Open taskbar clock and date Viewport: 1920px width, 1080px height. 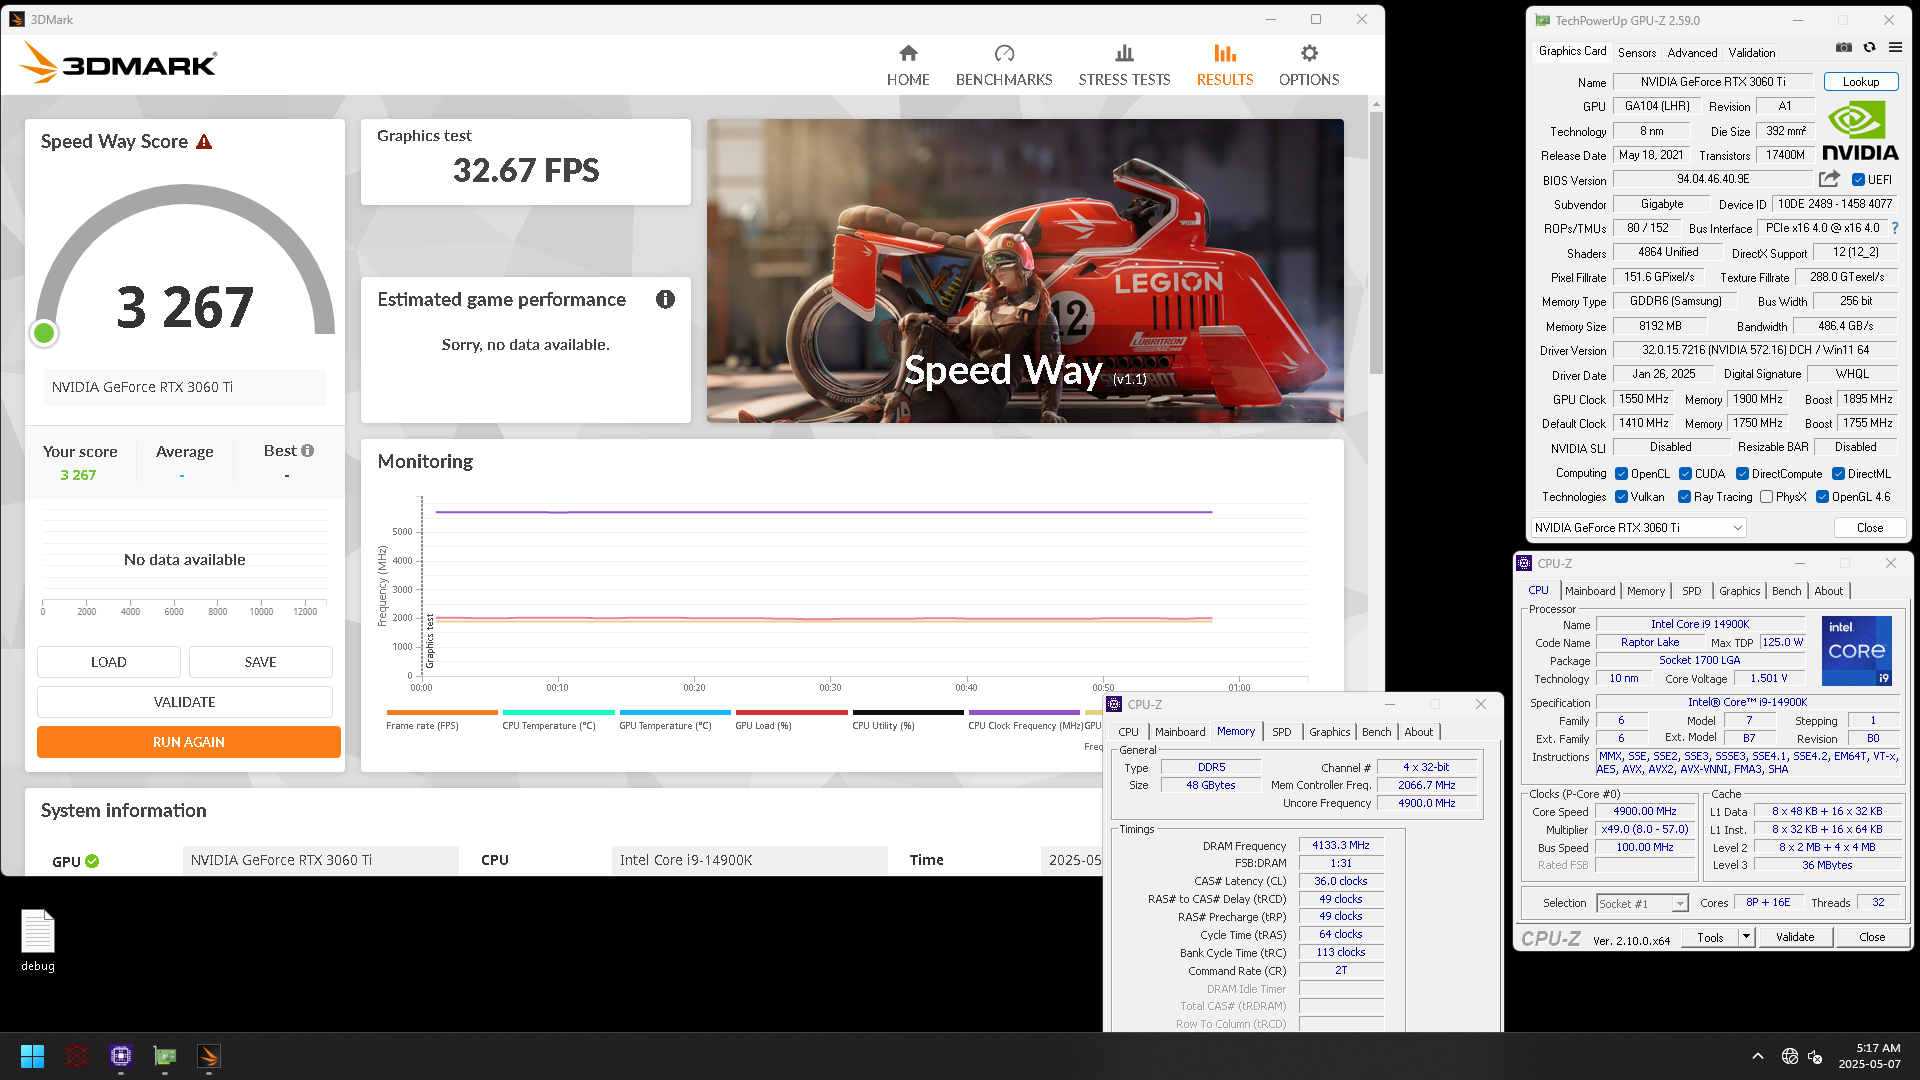click(1869, 1056)
